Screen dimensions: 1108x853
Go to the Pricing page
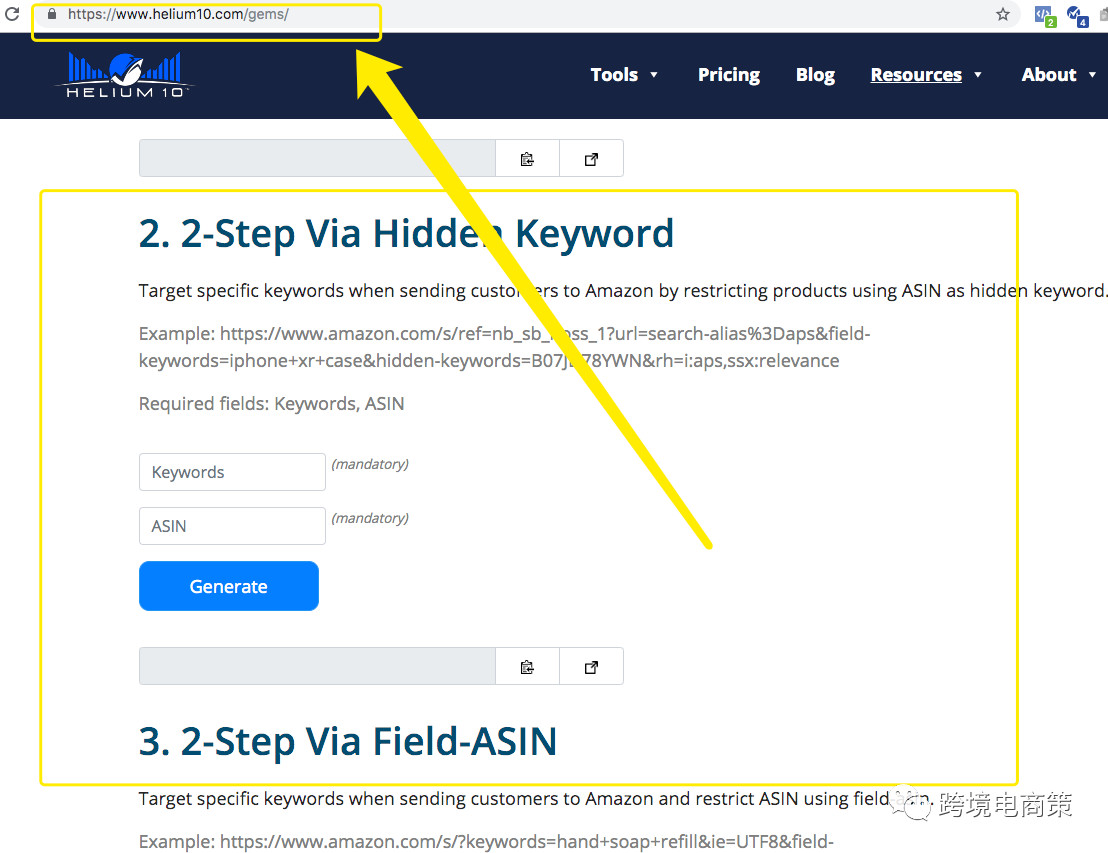point(729,75)
